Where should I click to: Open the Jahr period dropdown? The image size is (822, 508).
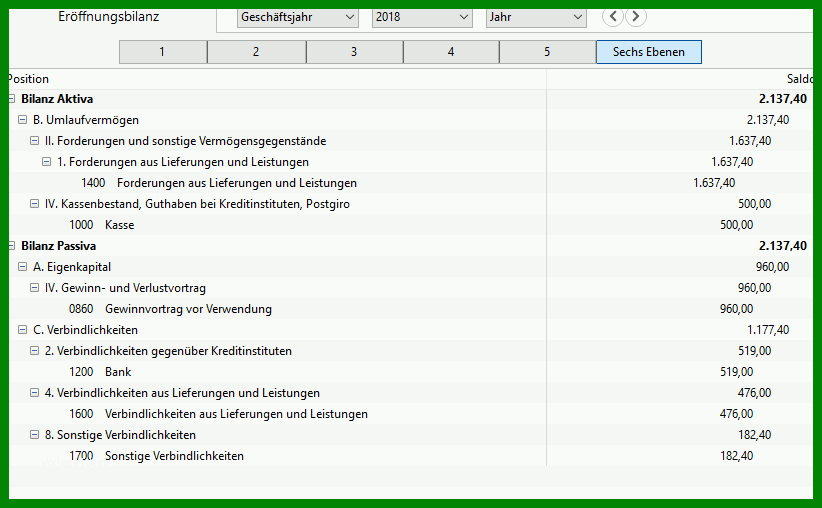click(536, 17)
